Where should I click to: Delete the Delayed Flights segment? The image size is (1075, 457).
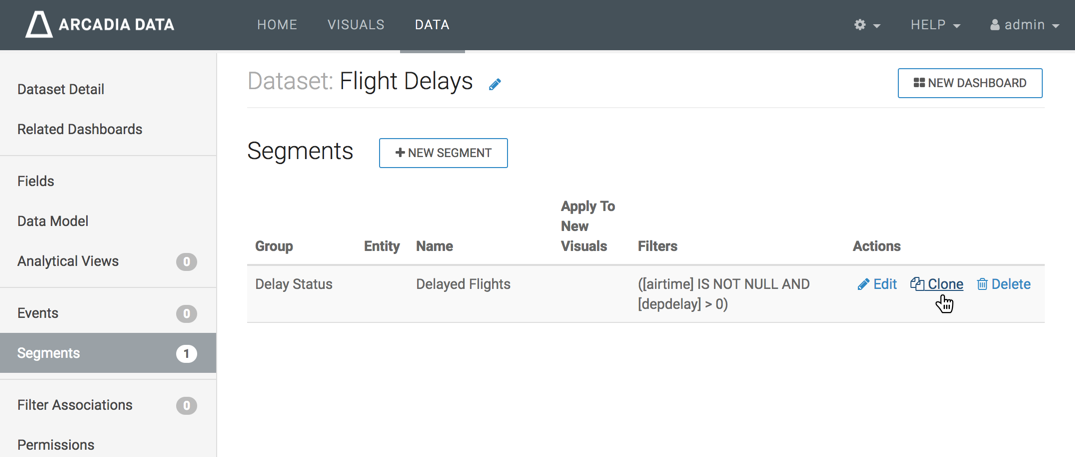click(1003, 284)
